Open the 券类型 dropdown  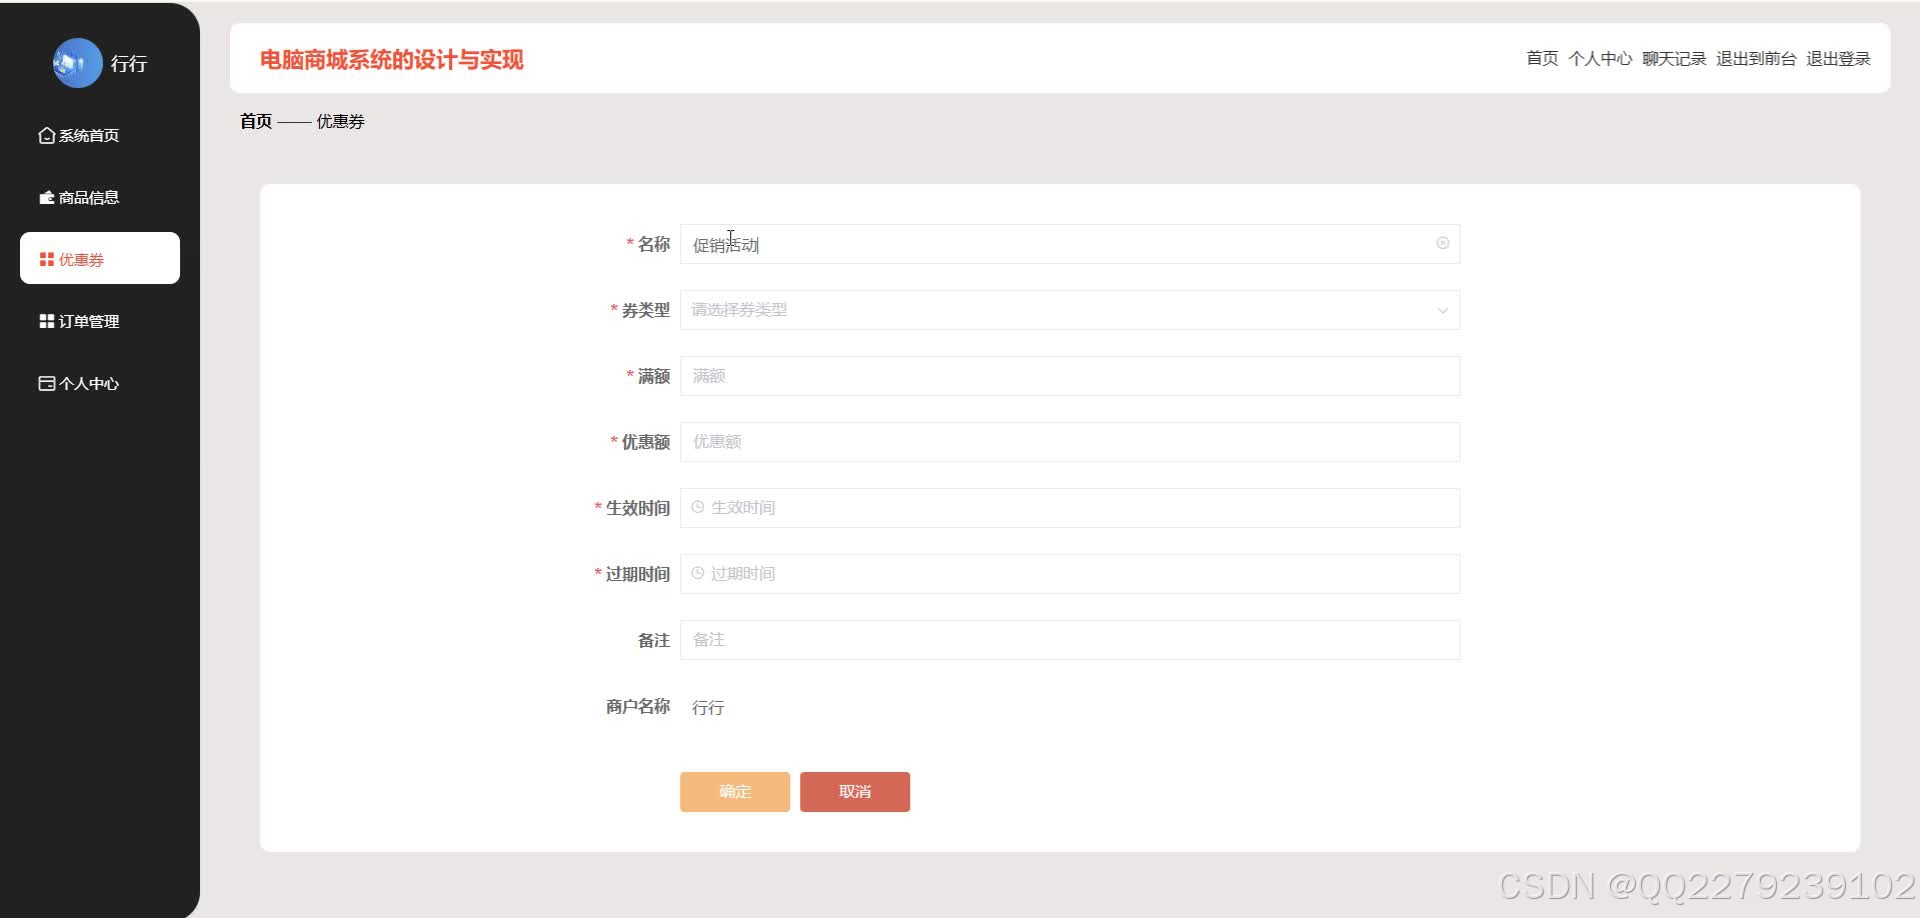1070,310
